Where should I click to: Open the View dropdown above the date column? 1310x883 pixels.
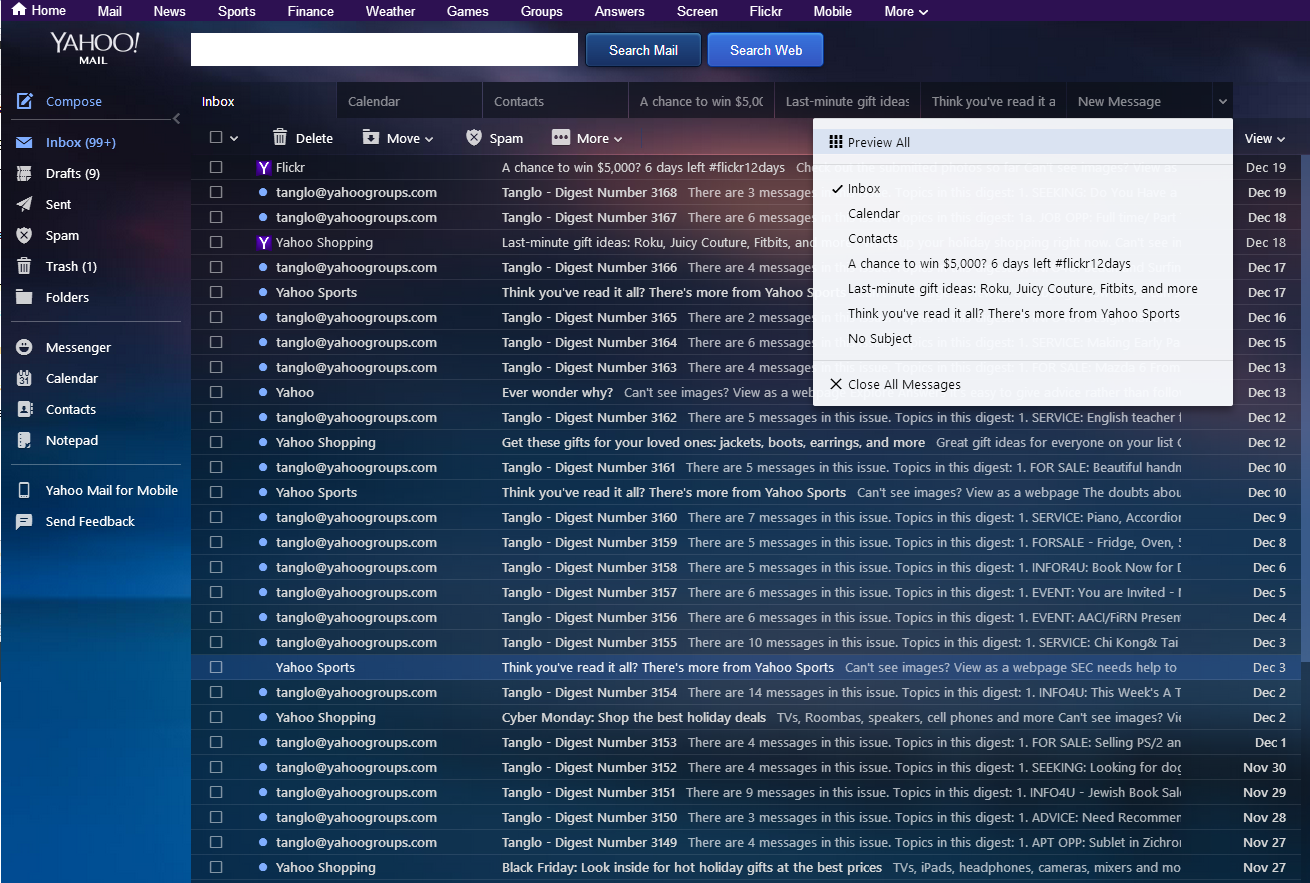click(1265, 137)
